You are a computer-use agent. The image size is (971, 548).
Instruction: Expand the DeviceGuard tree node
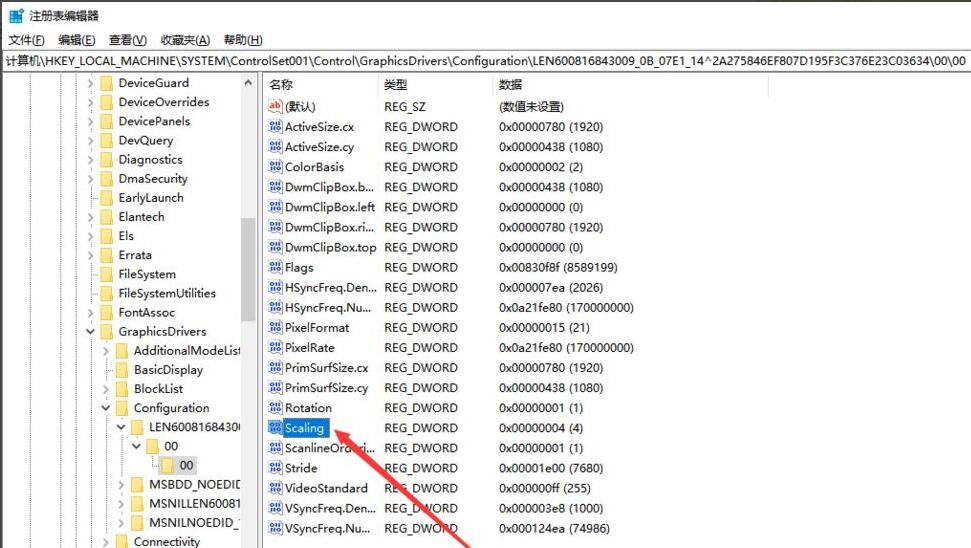(x=91, y=83)
